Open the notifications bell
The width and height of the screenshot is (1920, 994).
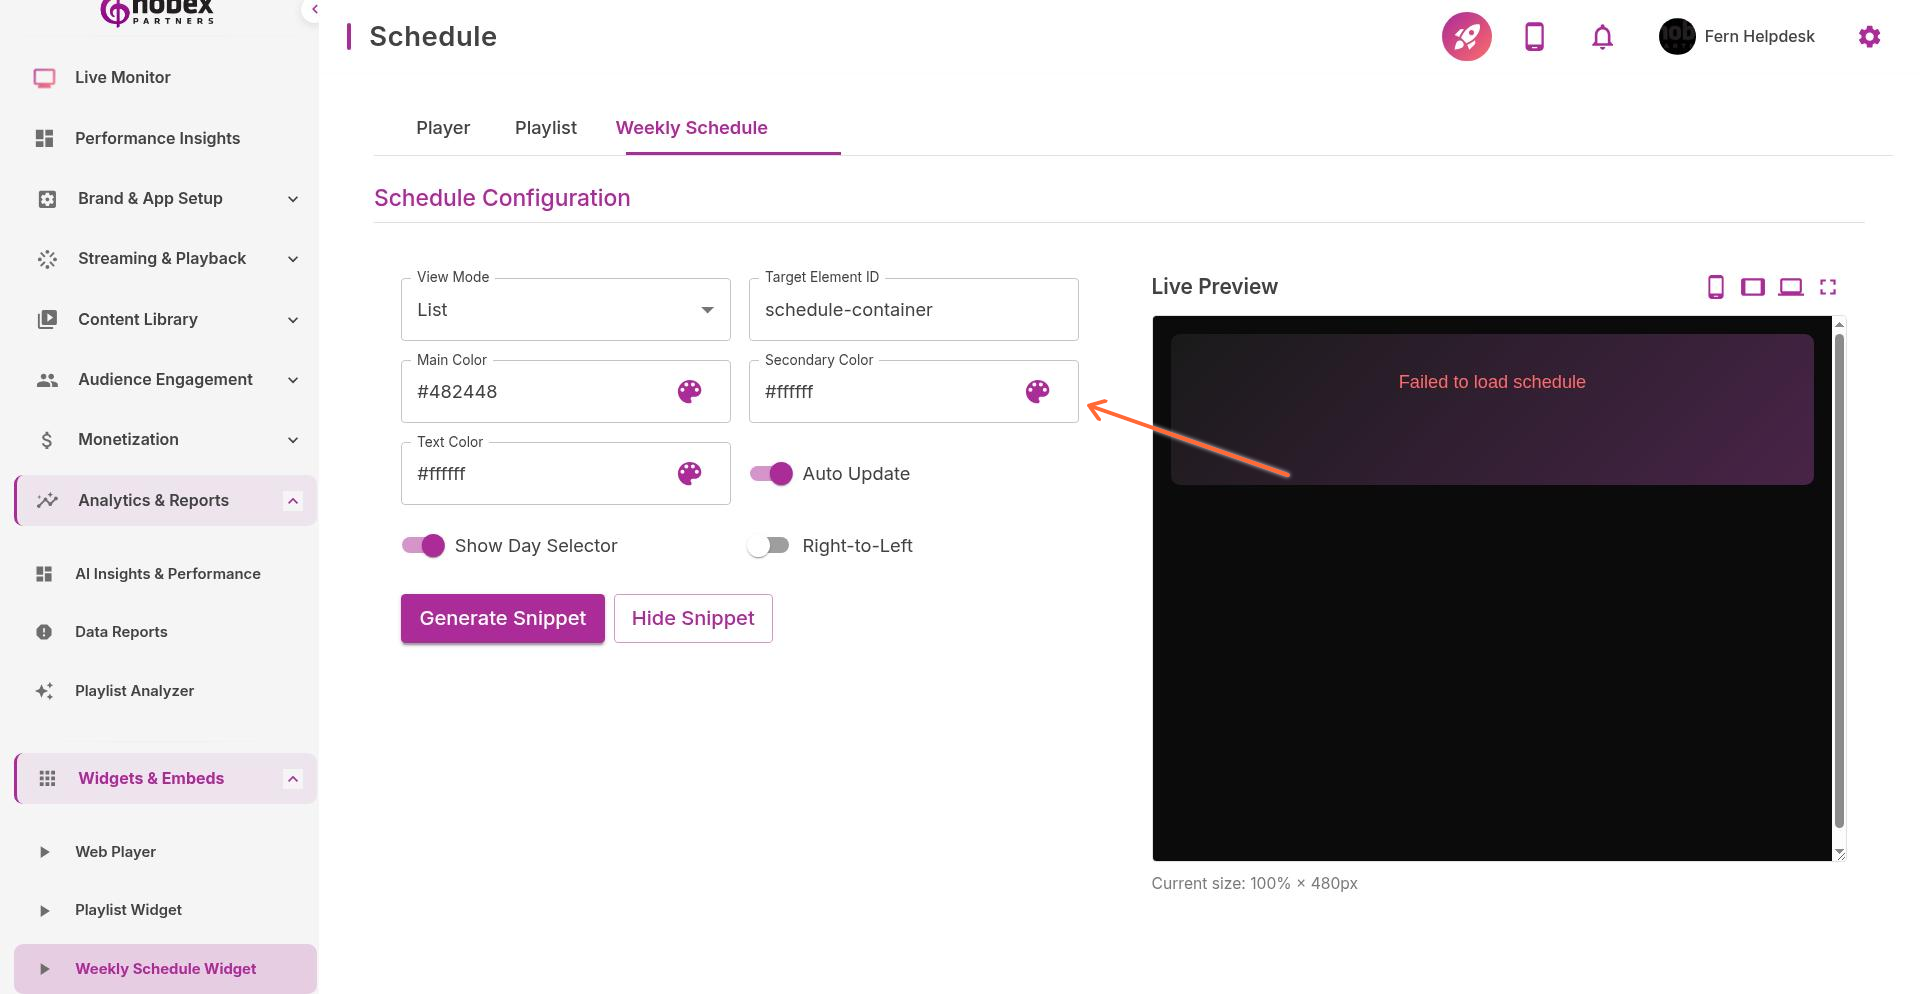pos(1601,36)
